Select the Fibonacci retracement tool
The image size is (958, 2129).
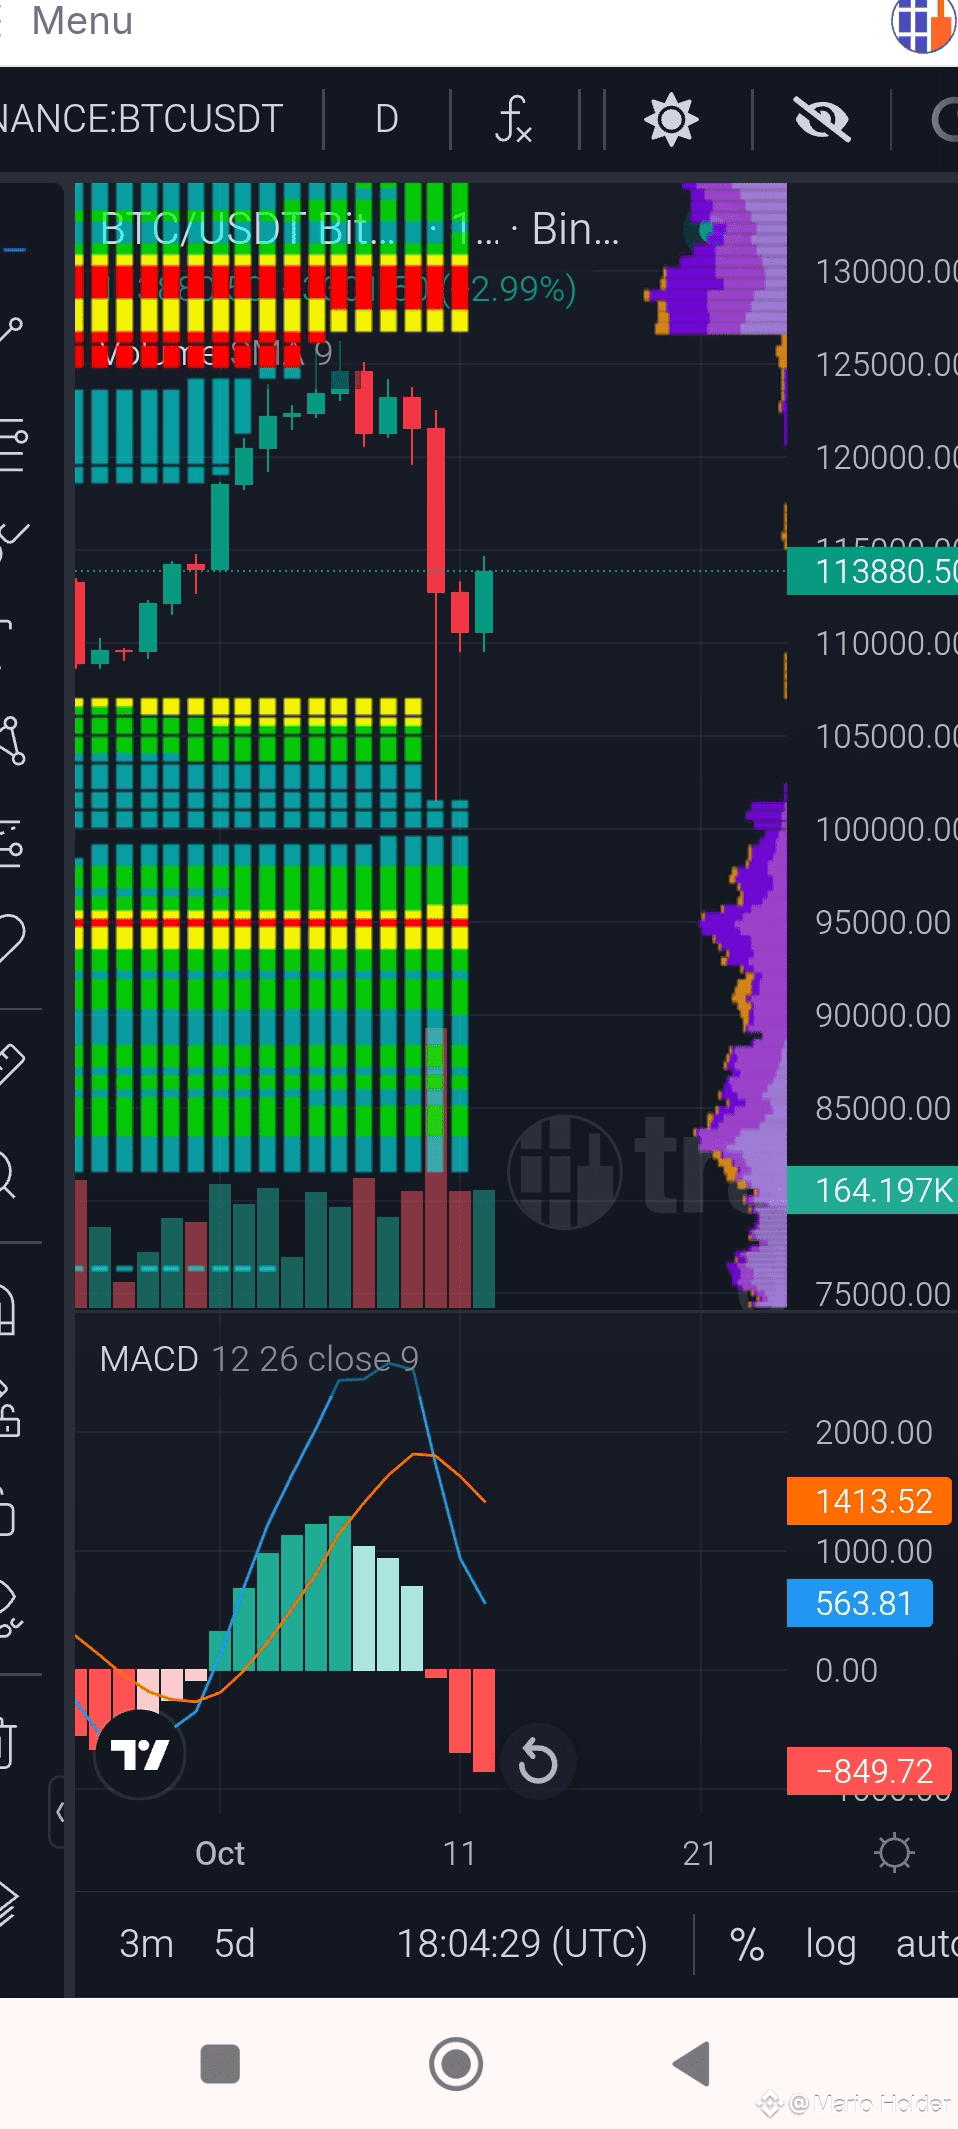(13, 446)
